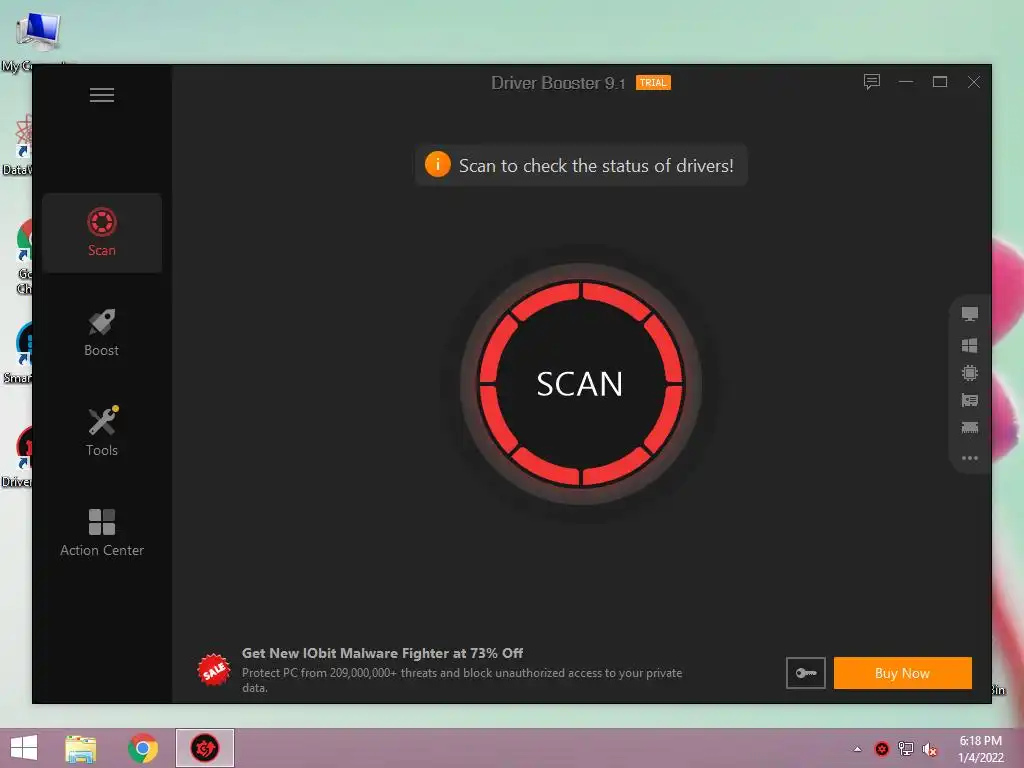Open the hamburger menu in Driver Booster

[x=102, y=95]
